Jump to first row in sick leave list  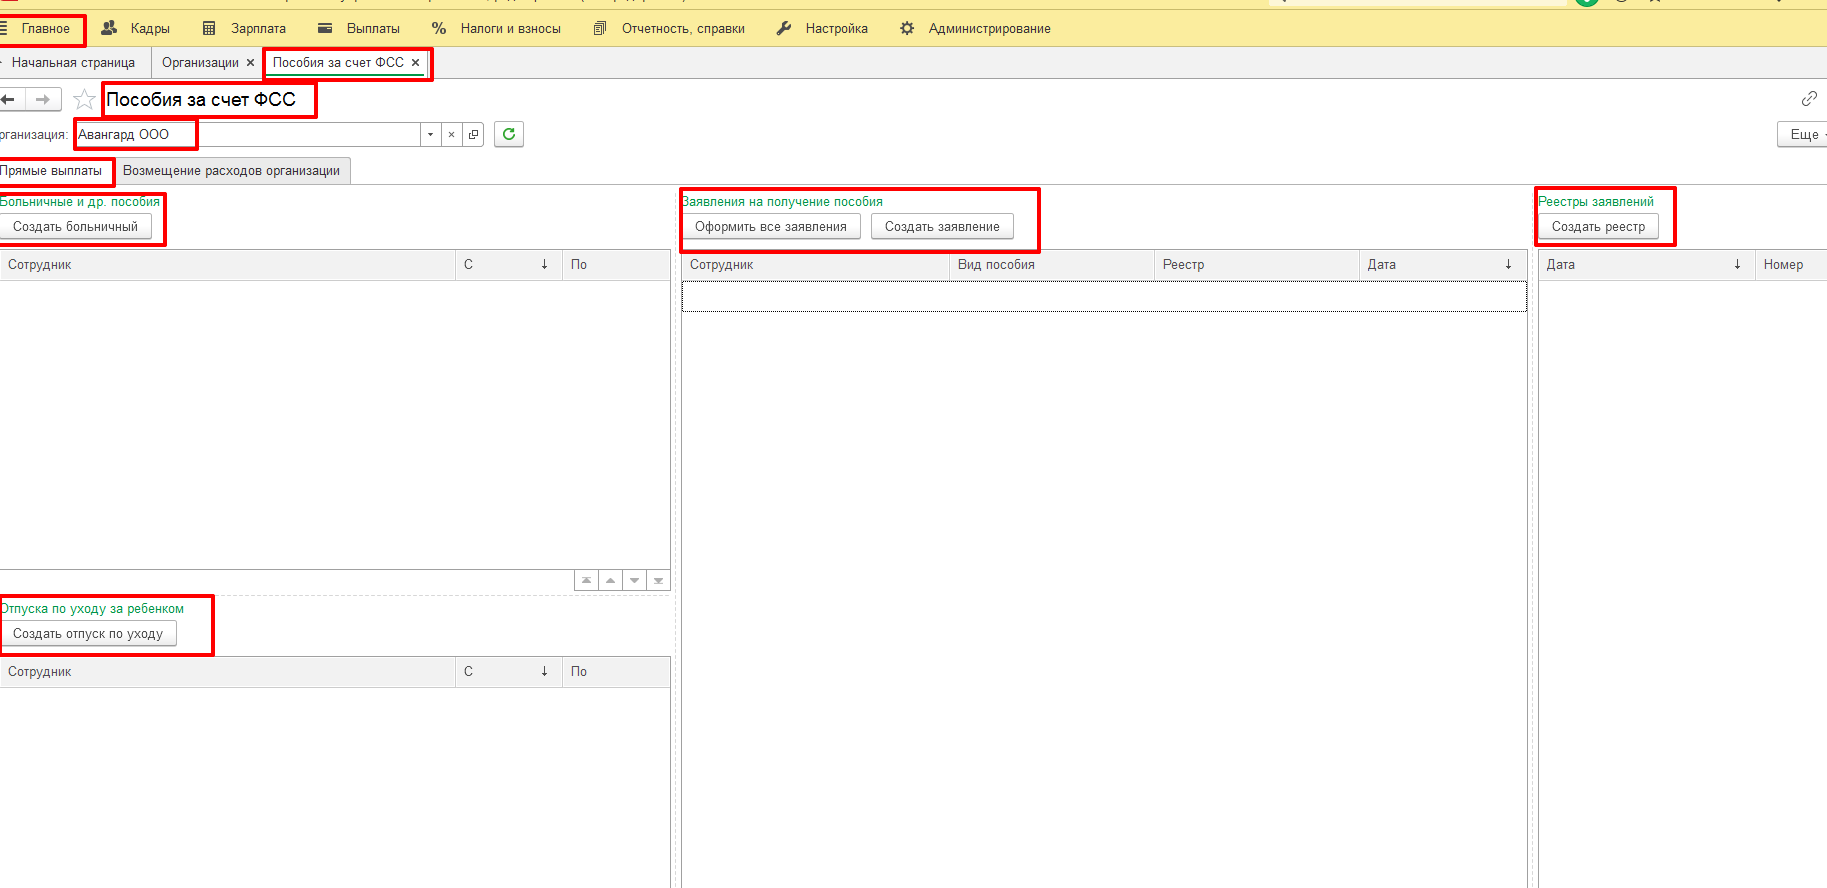click(586, 580)
